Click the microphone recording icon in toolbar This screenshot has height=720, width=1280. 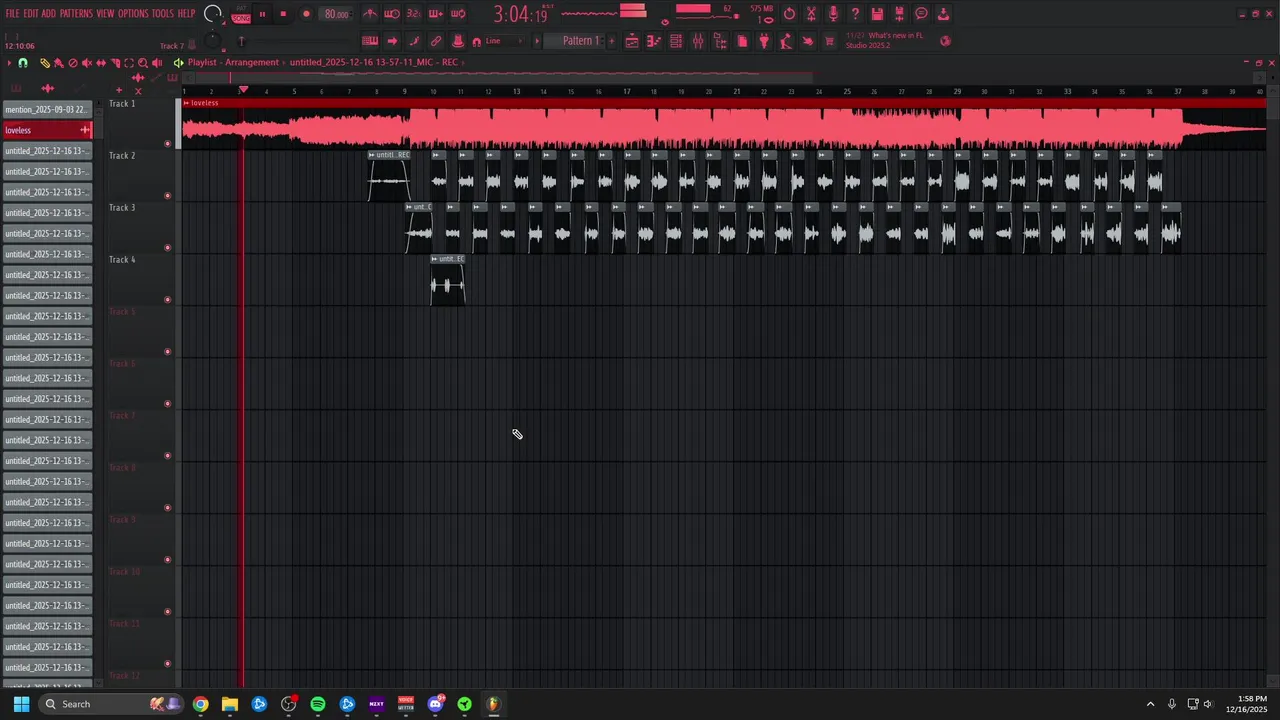(x=833, y=14)
